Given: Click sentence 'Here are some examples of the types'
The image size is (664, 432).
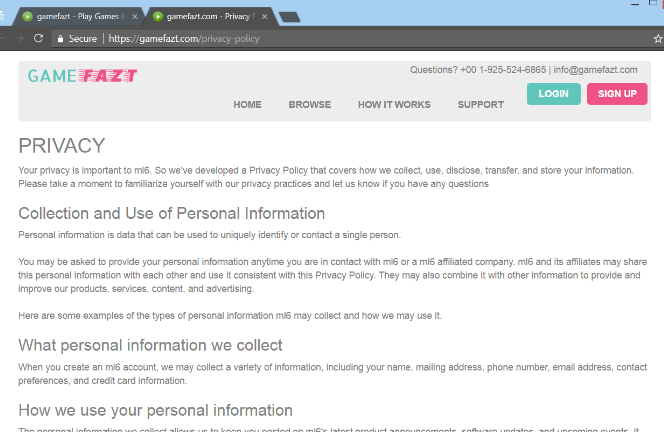Looking at the screenshot, I should [x=230, y=316].
